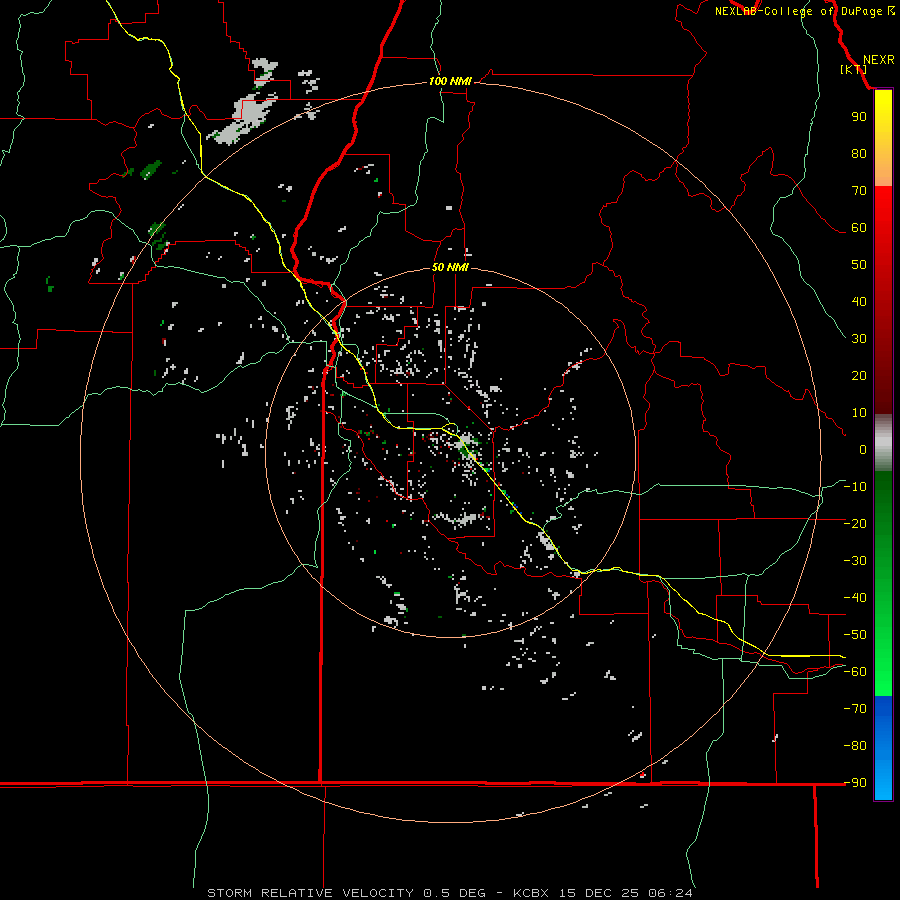Click the 80 value on velocity scale

859,153
